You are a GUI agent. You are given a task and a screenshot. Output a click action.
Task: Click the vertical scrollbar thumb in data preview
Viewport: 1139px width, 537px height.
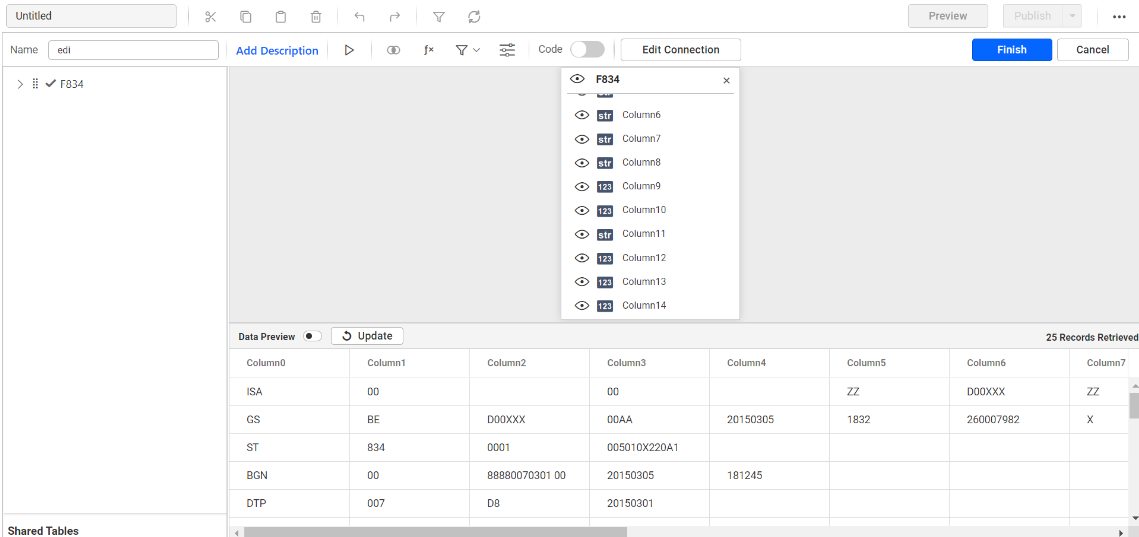[x=1134, y=405]
